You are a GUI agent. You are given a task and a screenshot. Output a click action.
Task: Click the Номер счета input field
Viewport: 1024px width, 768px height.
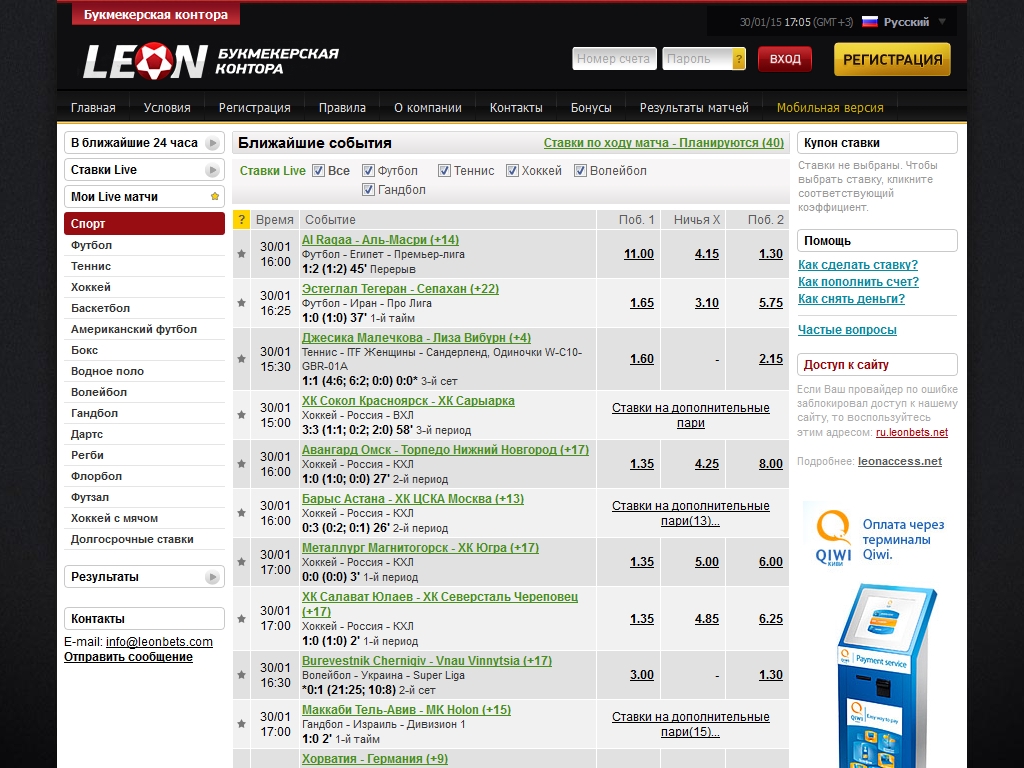614,59
